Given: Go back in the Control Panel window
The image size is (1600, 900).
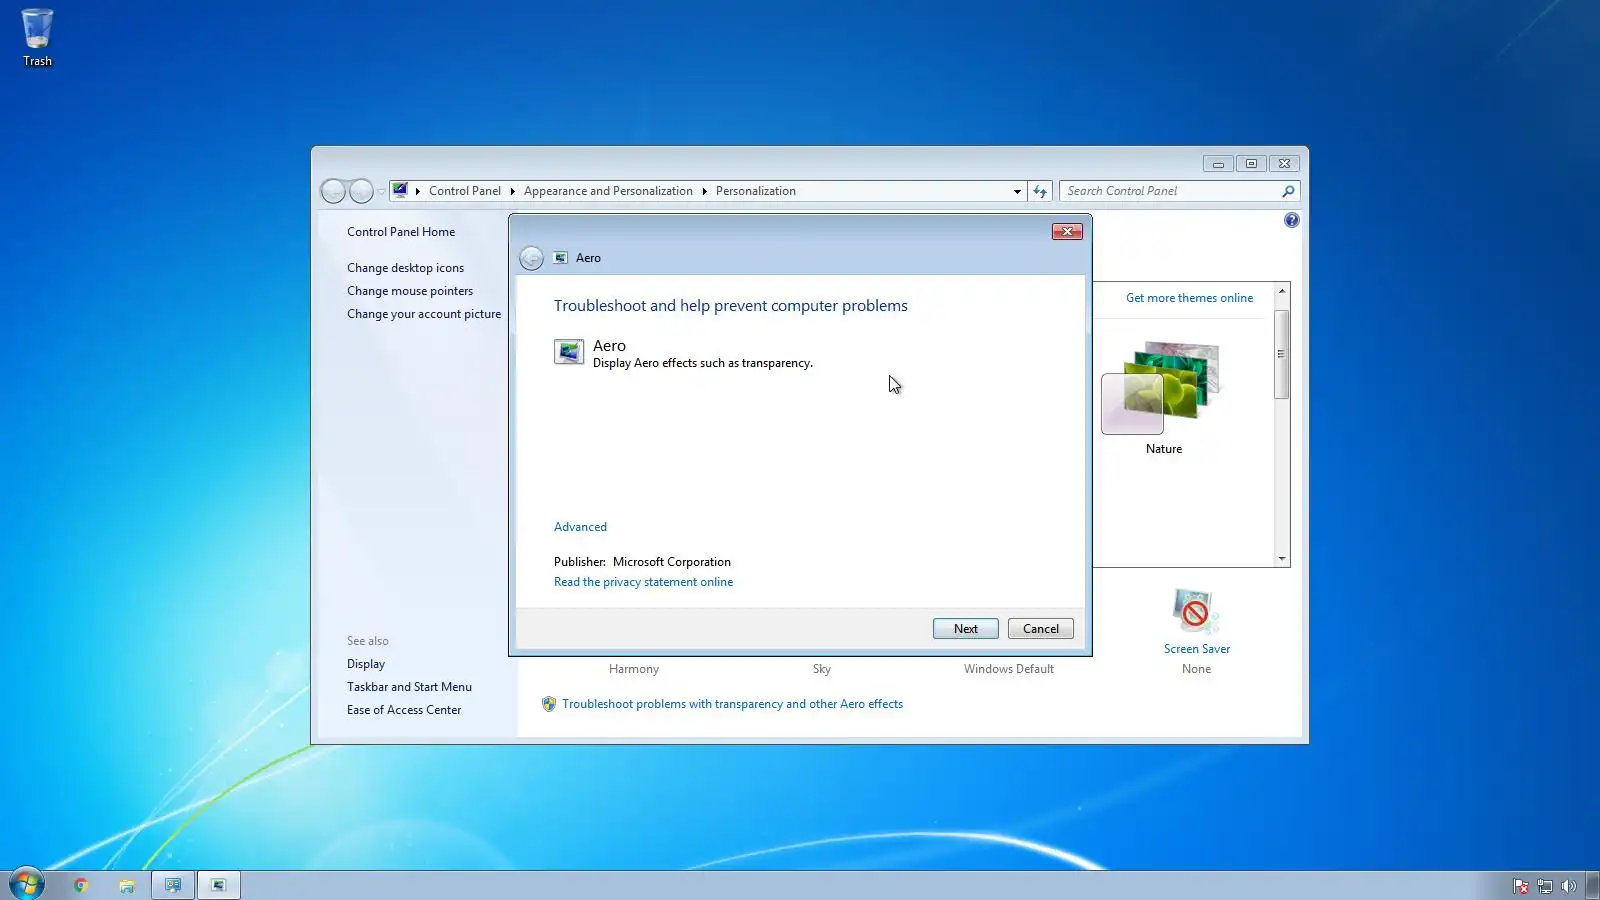Looking at the screenshot, I should (x=333, y=191).
